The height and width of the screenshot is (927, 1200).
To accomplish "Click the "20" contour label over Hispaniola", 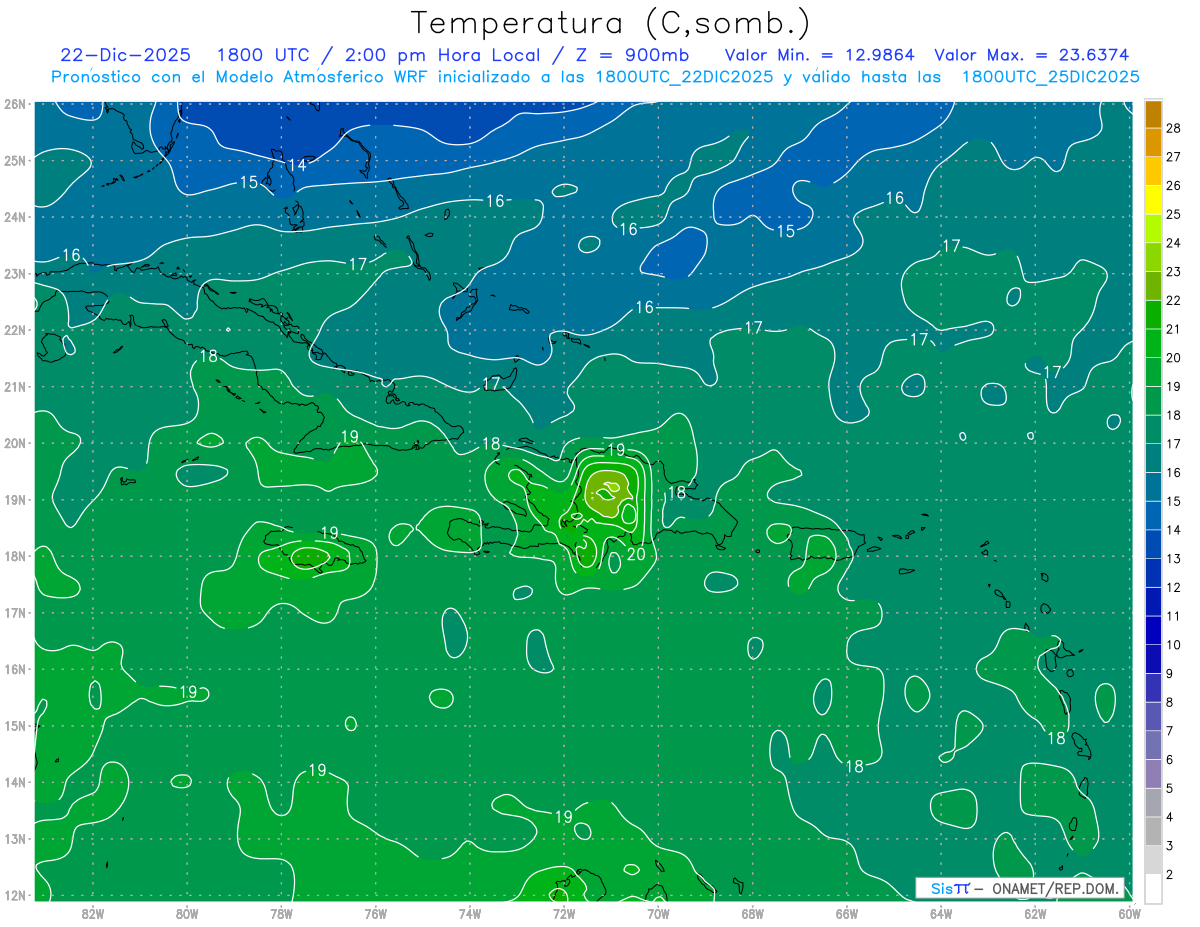I will (636, 553).
